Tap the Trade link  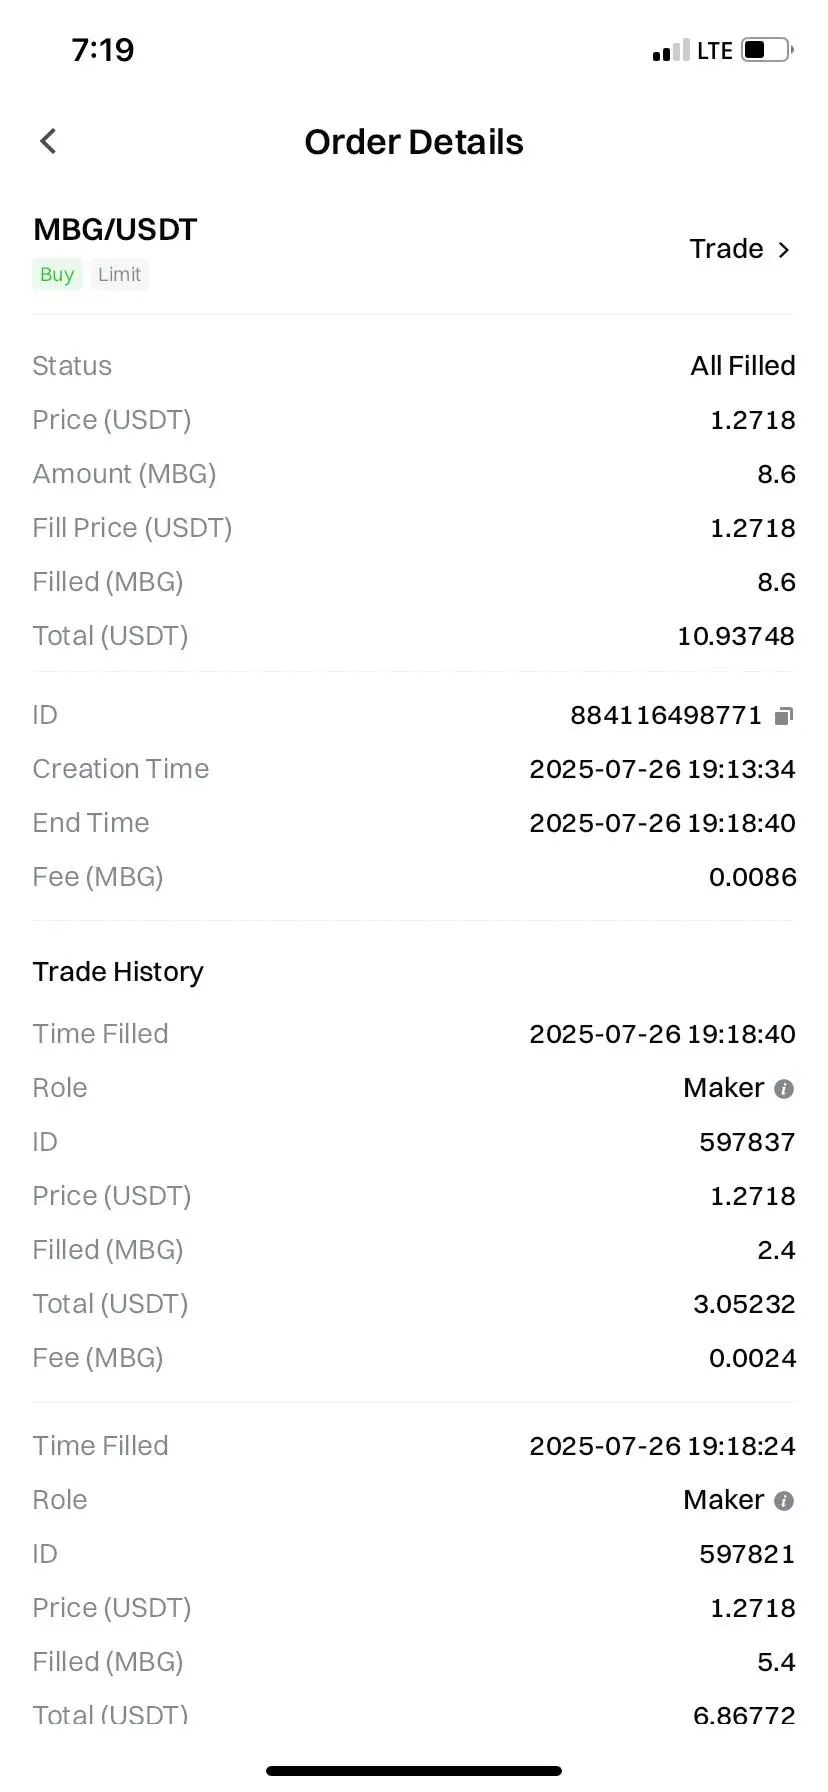pyautogui.click(x=726, y=249)
